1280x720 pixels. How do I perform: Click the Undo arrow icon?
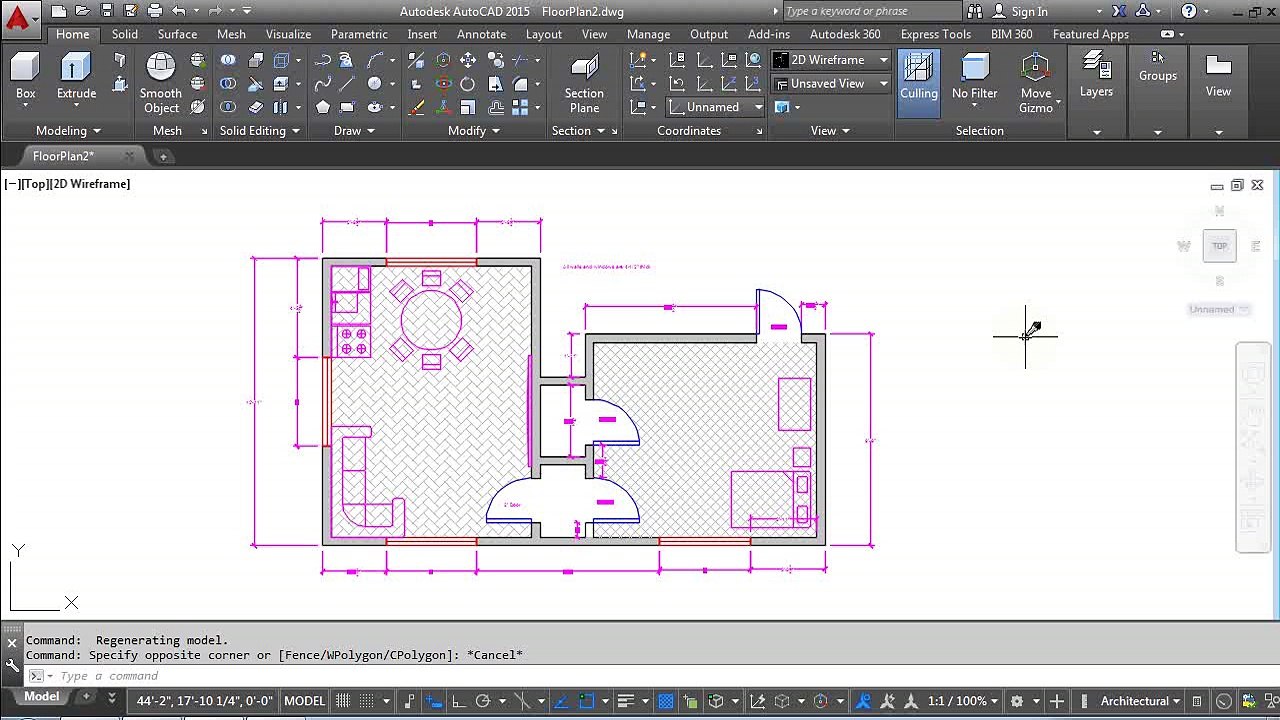tap(178, 11)
